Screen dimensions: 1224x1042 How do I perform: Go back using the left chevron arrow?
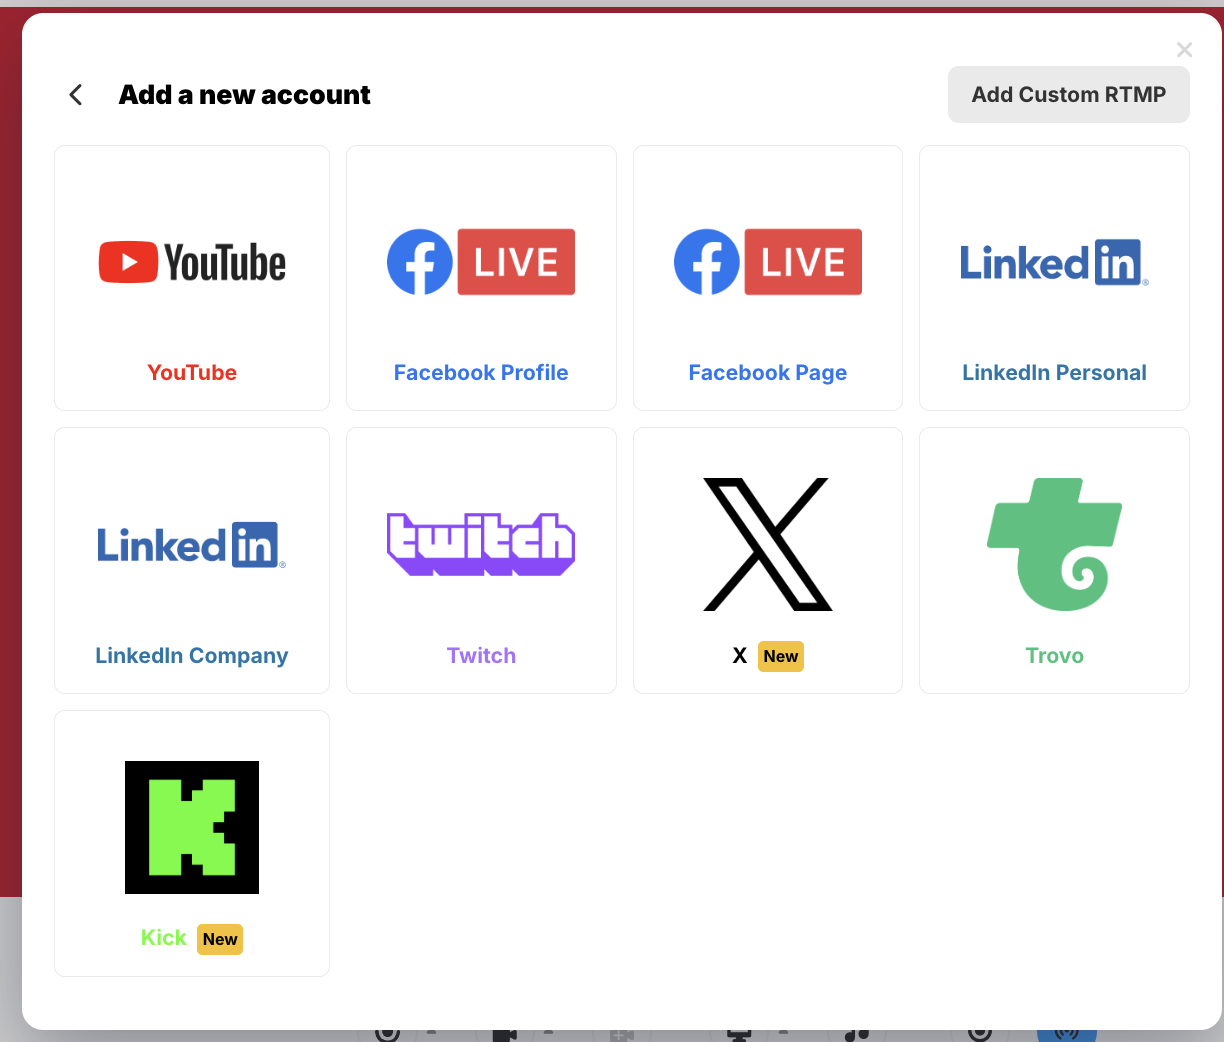point(75,94)
